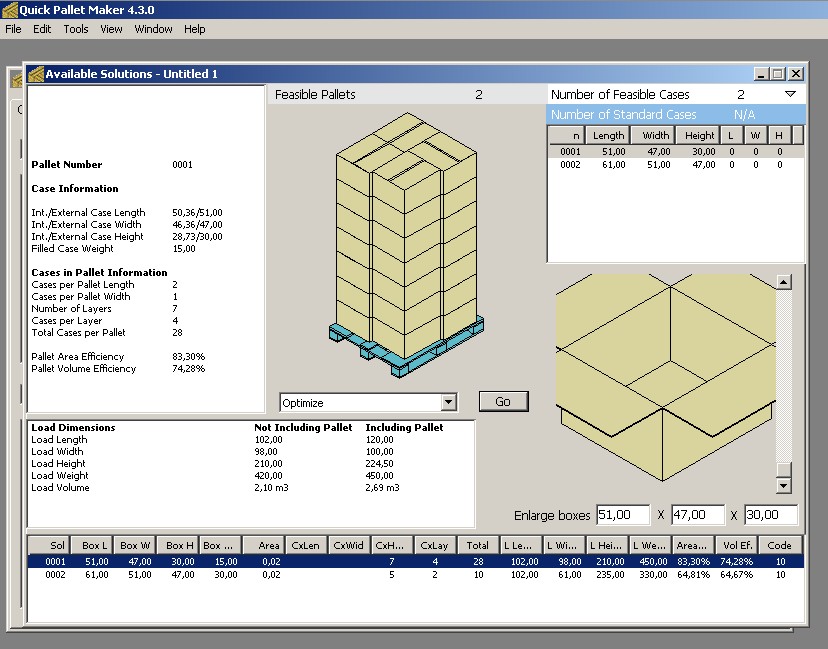Open the Tools menu
This screenshot has height=649, width=828.
76,29
